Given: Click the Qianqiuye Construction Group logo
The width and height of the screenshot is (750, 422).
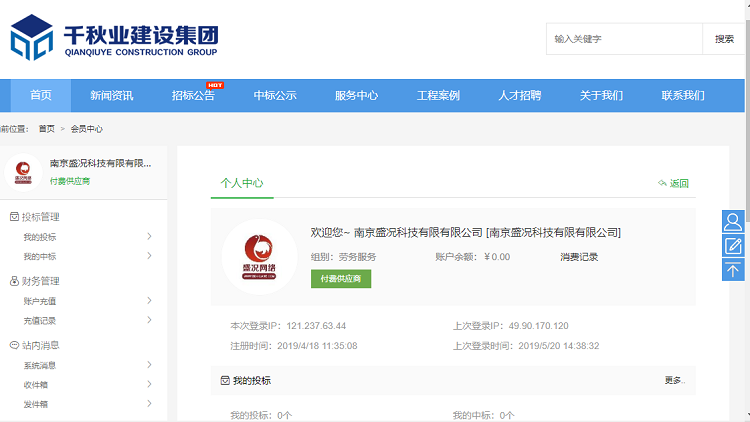Looking at the screenshot, I should pos(113,38).
